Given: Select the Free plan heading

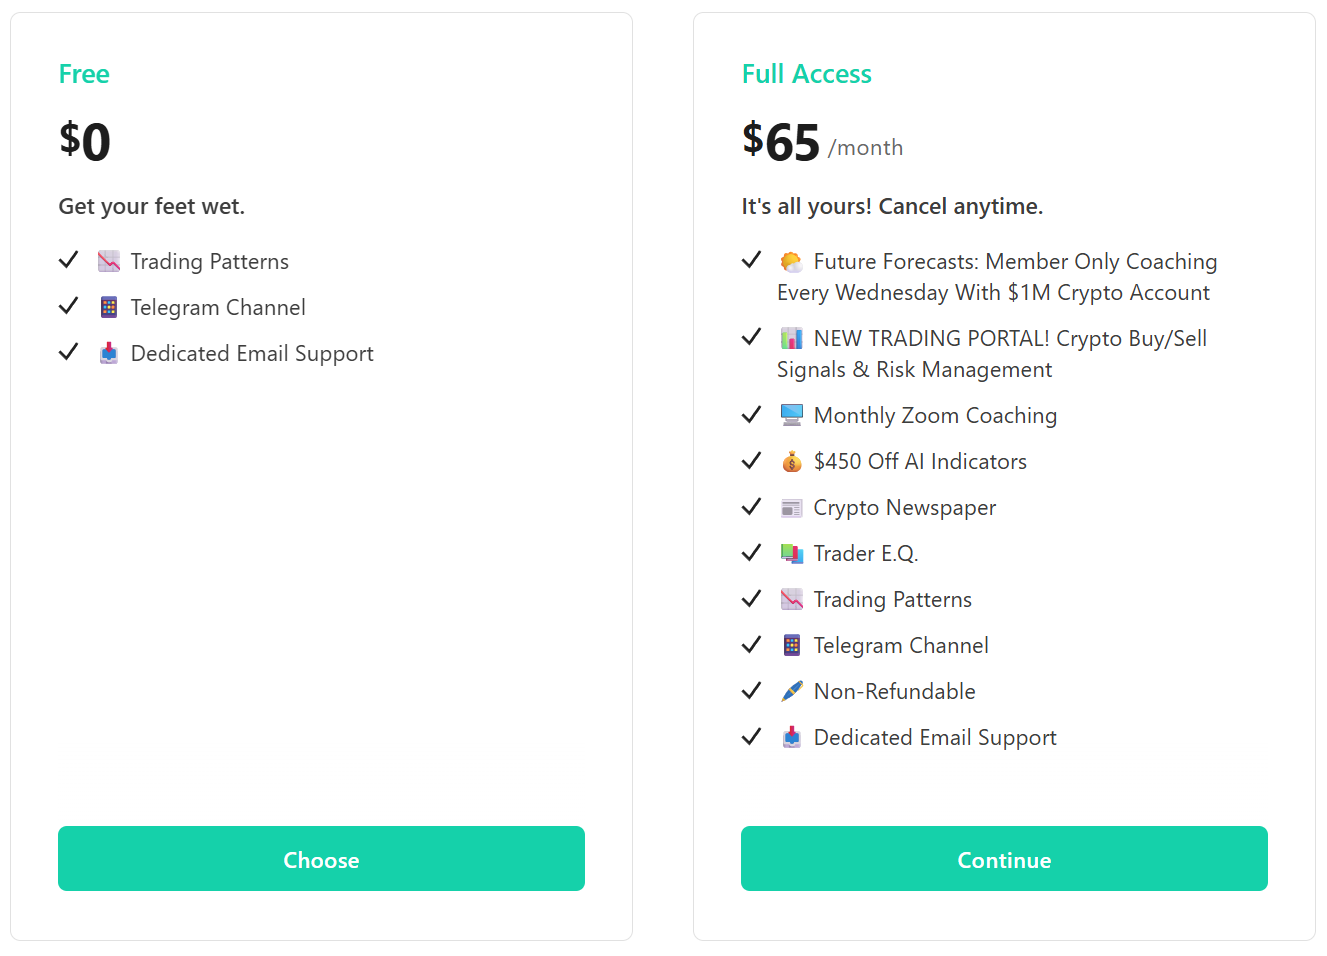Looking at the screenshot, I should click(84, 74).
